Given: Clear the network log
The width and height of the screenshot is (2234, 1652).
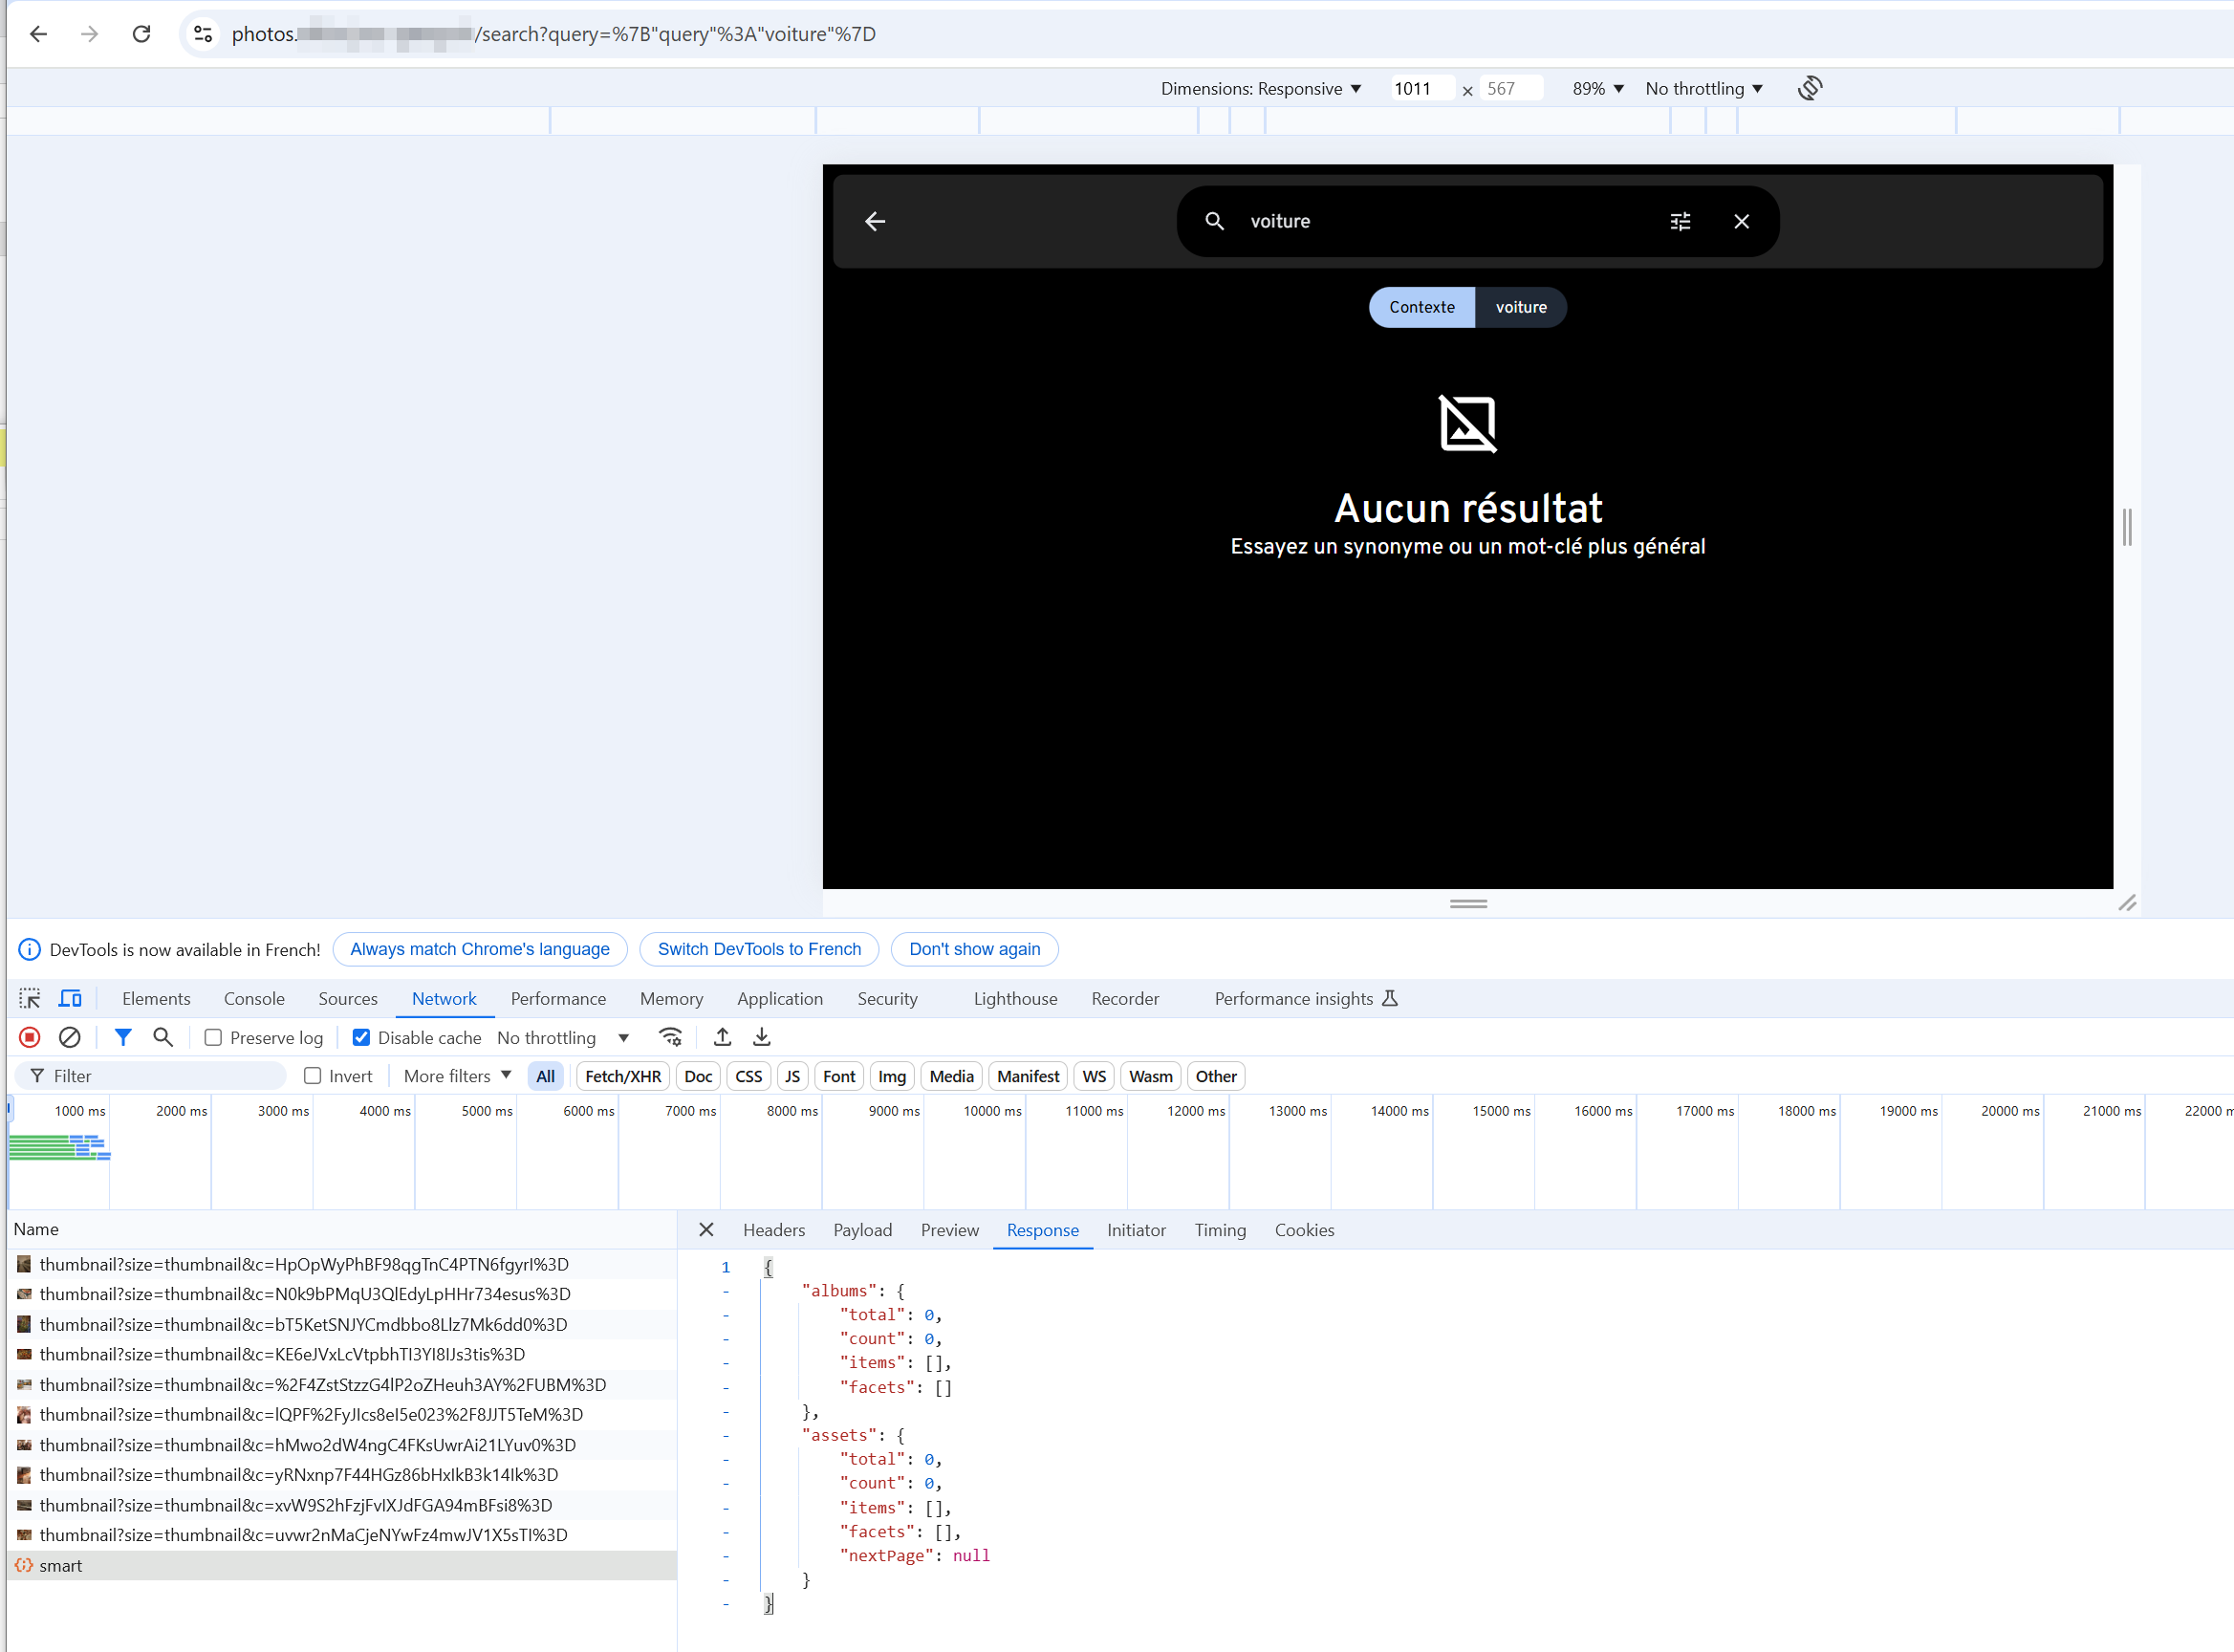Looking at the screenshot, I should pyautogui.click(x=69, y=1037).
